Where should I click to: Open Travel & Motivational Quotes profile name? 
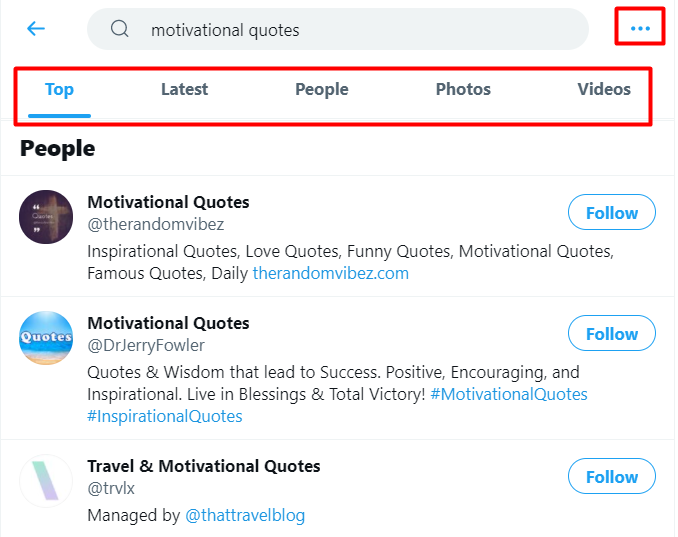[204, 466]
